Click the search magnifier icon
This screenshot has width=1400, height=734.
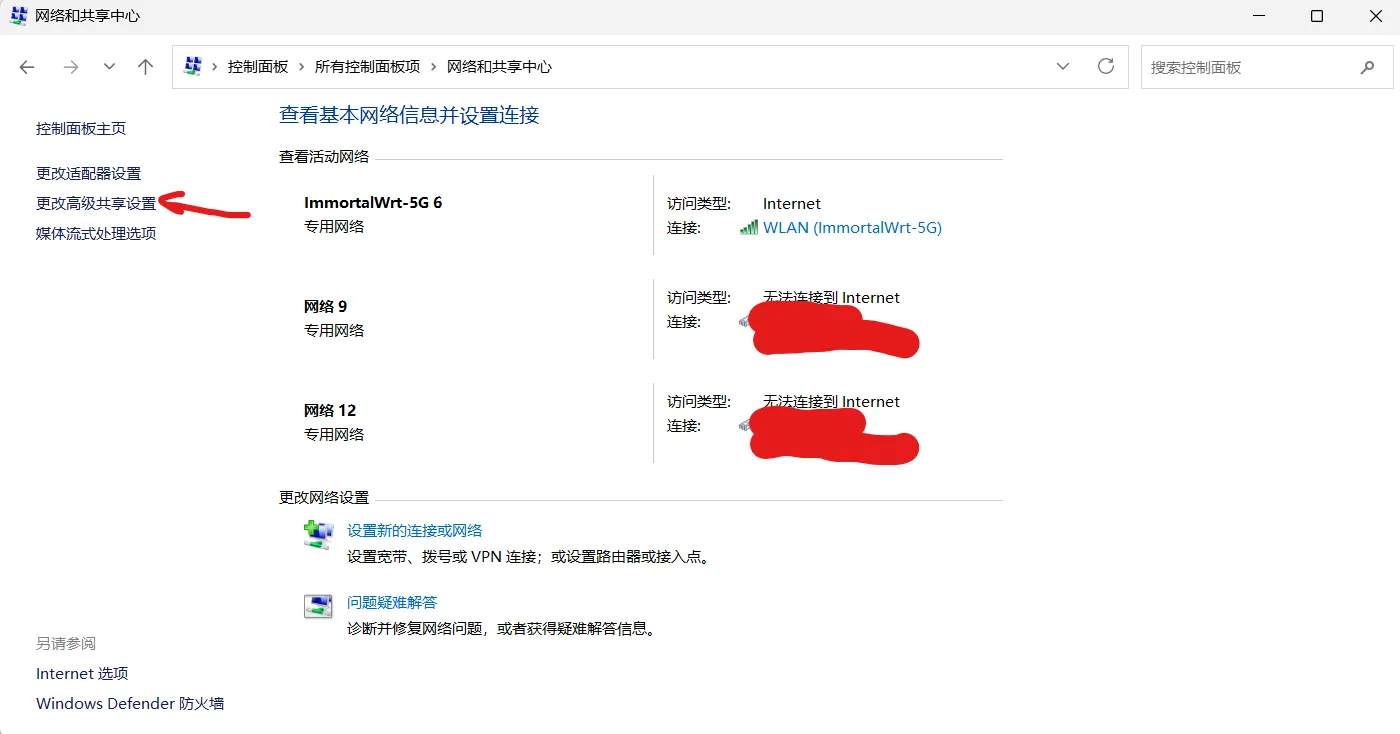tap(1368, 67)
